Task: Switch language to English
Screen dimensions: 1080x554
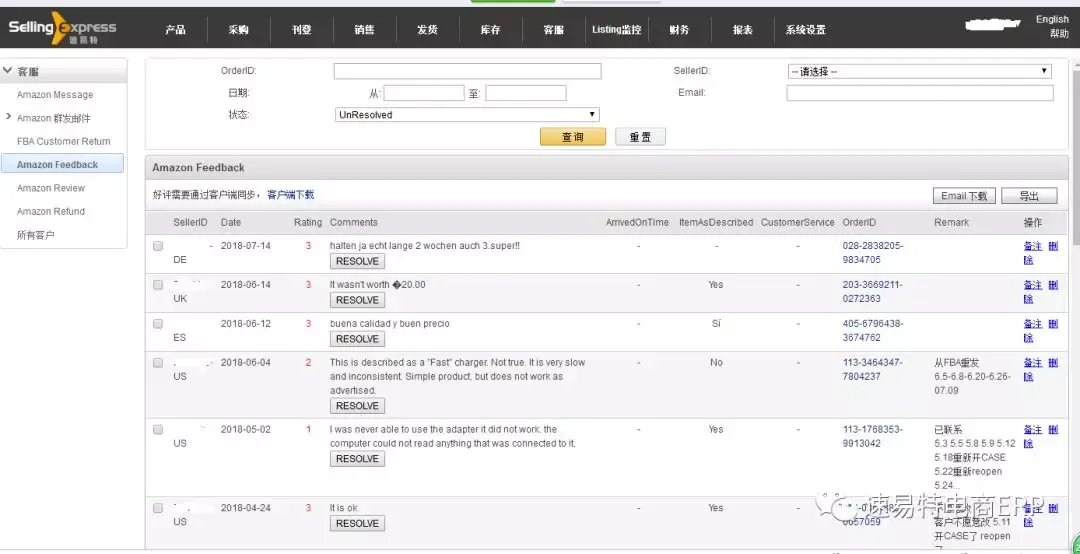Action: (1052, 19)
